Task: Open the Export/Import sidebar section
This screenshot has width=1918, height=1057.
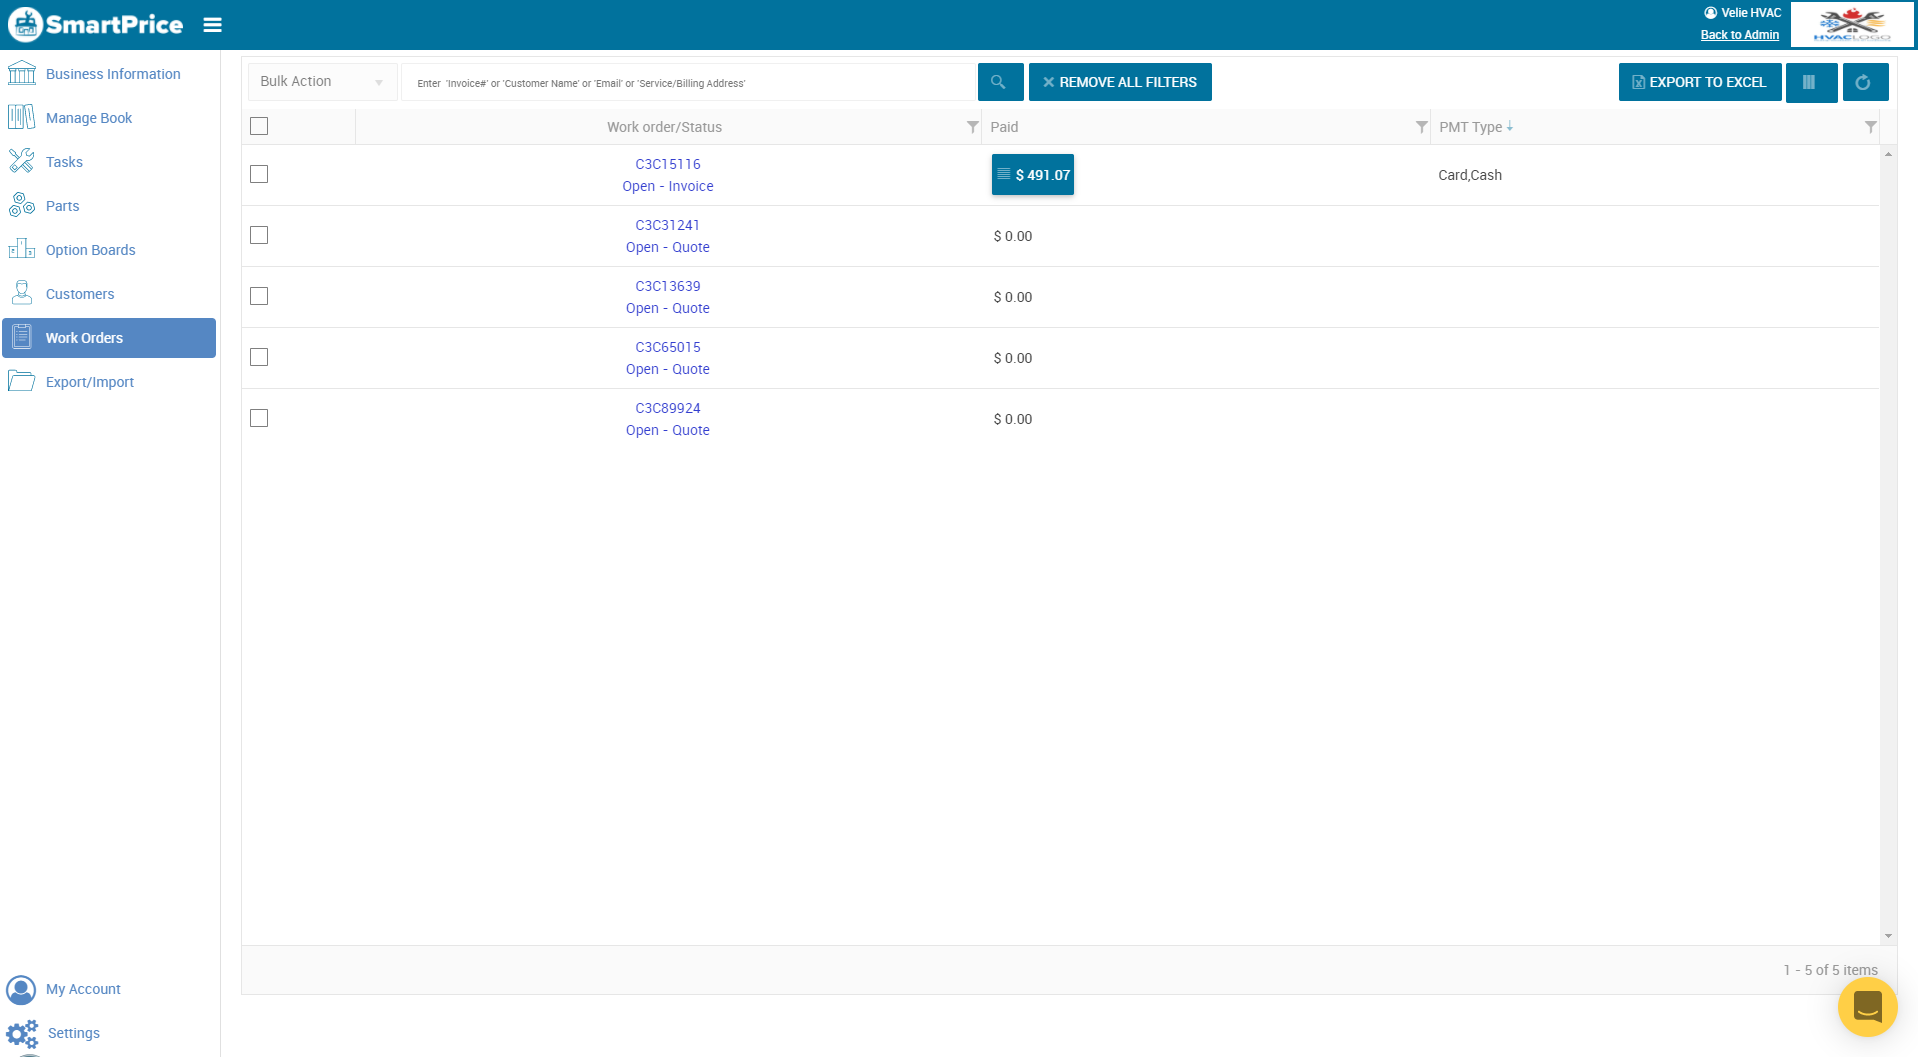Action: click(x=91, y=381)
